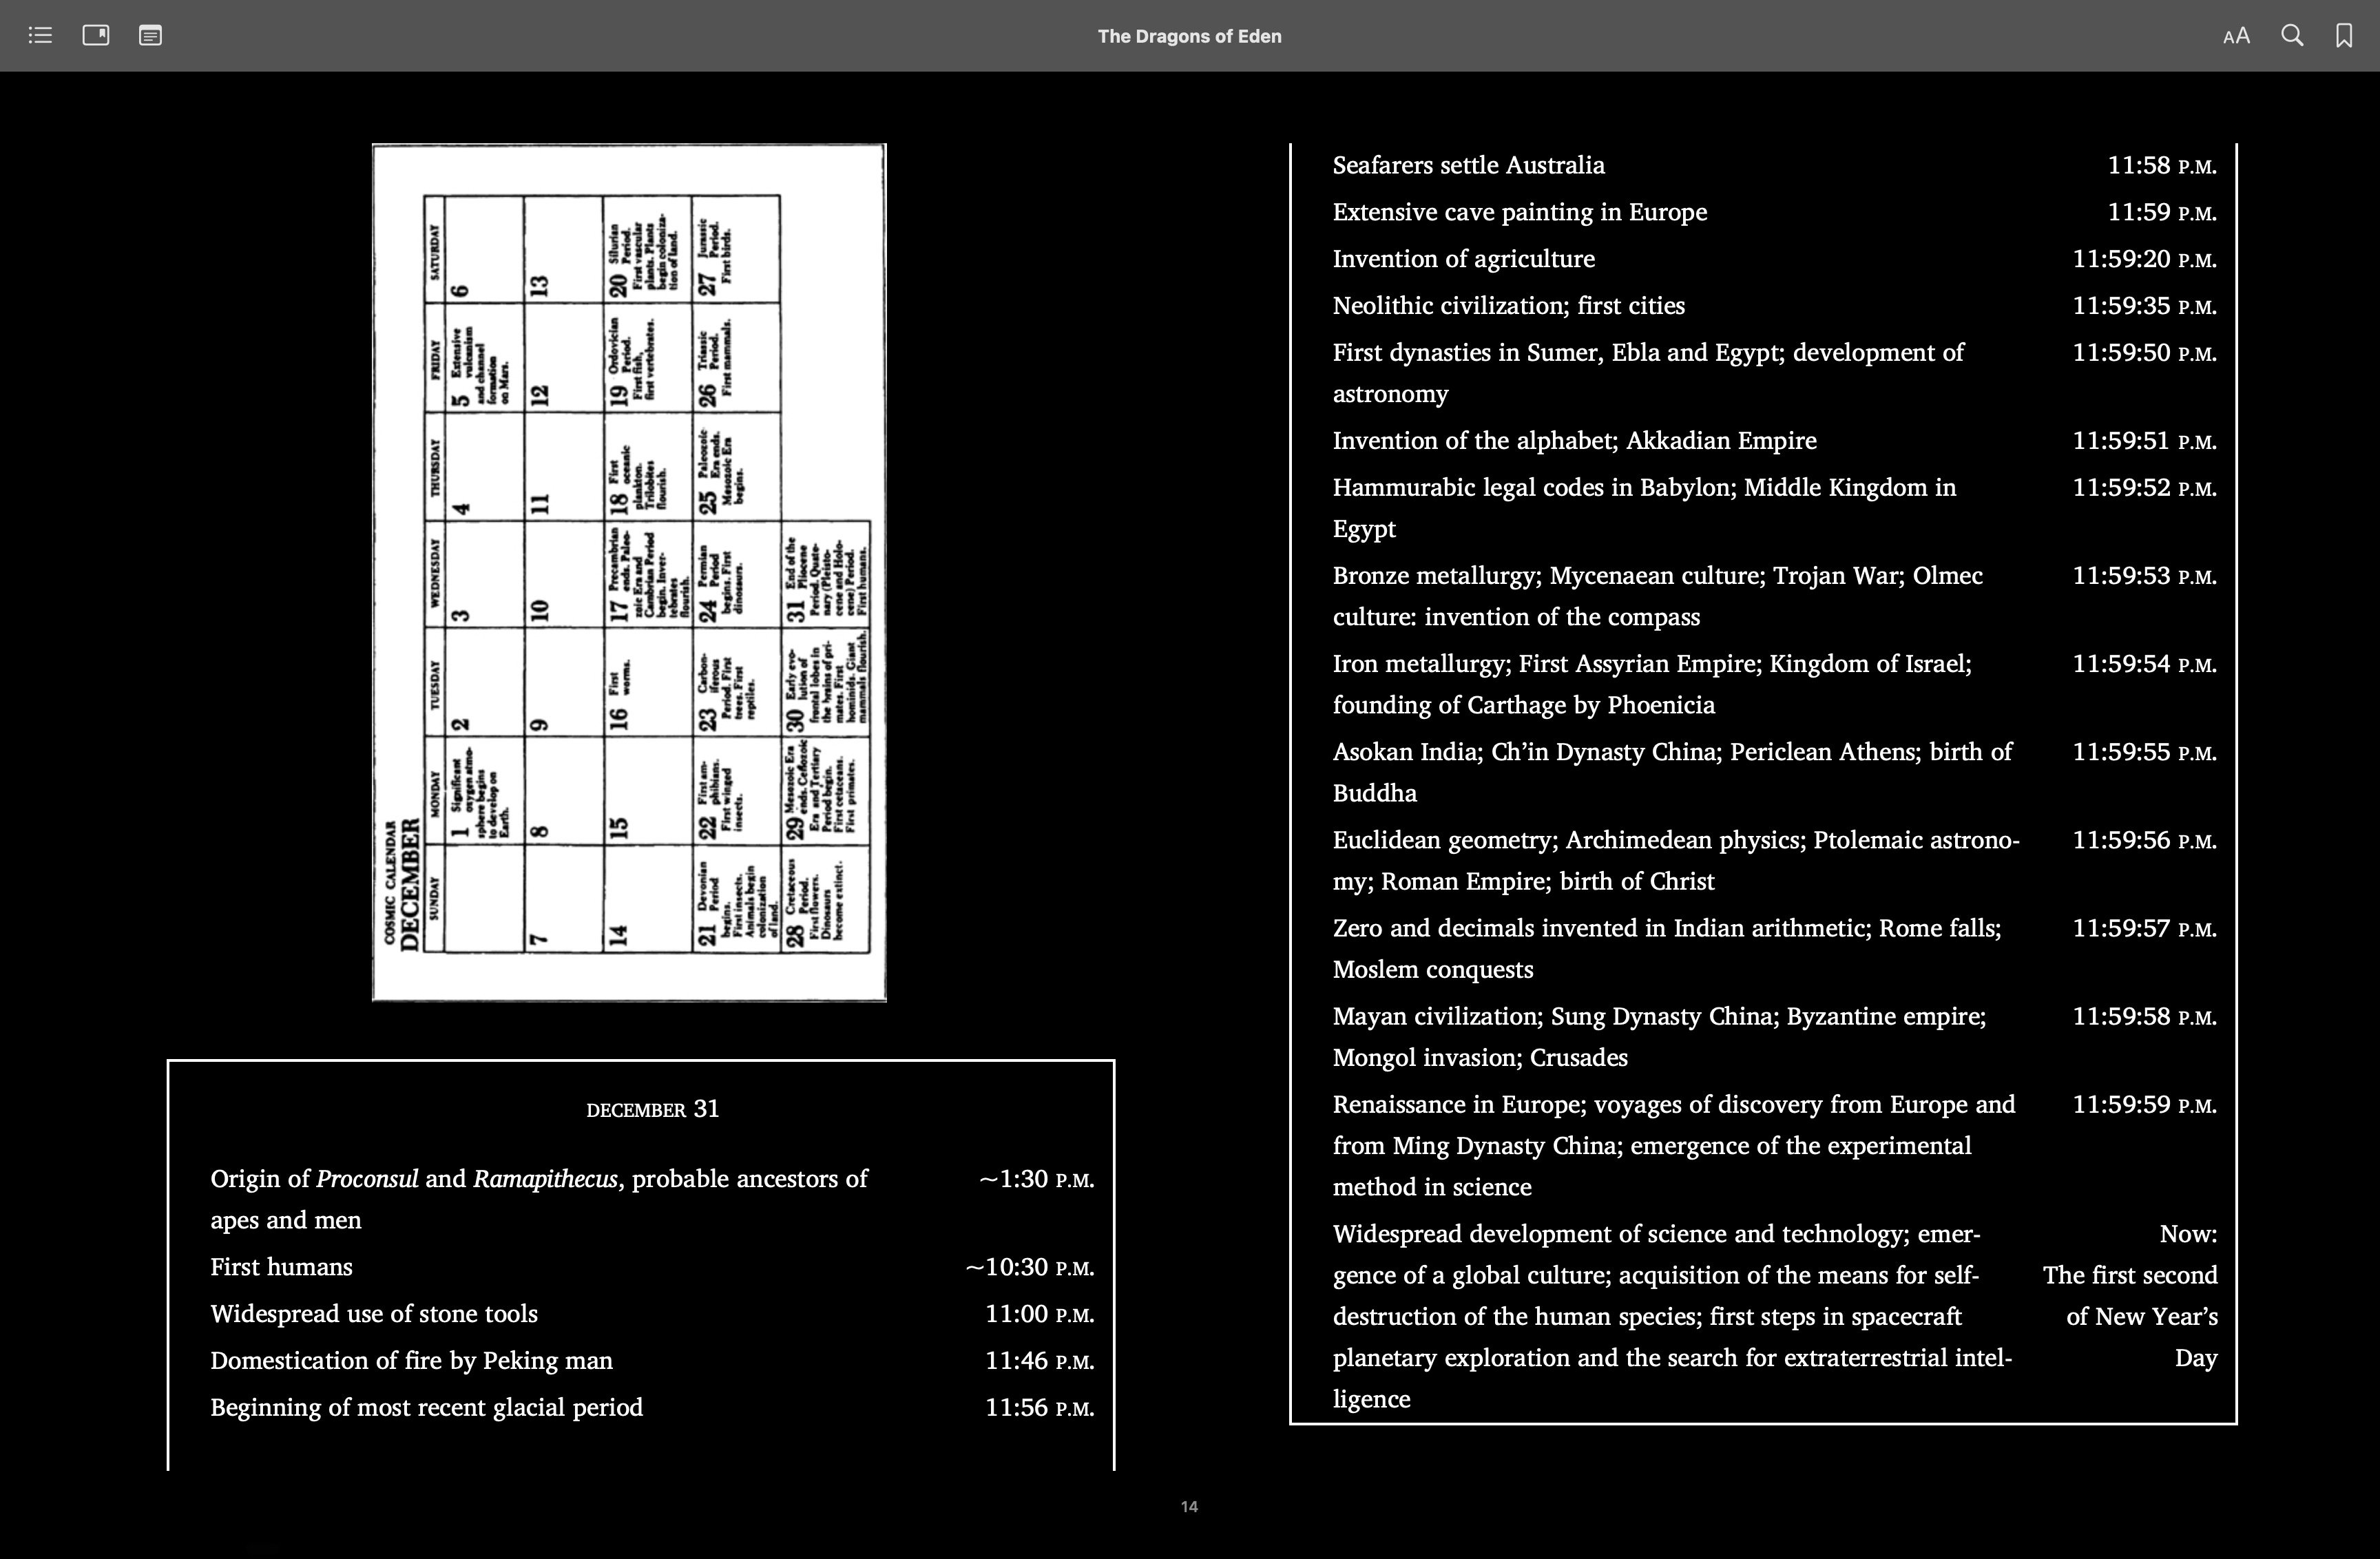Select 'Seafarers settle Australia' line
Viewport: 2380px width, 1559px height.
click(x=1468, y=165)
